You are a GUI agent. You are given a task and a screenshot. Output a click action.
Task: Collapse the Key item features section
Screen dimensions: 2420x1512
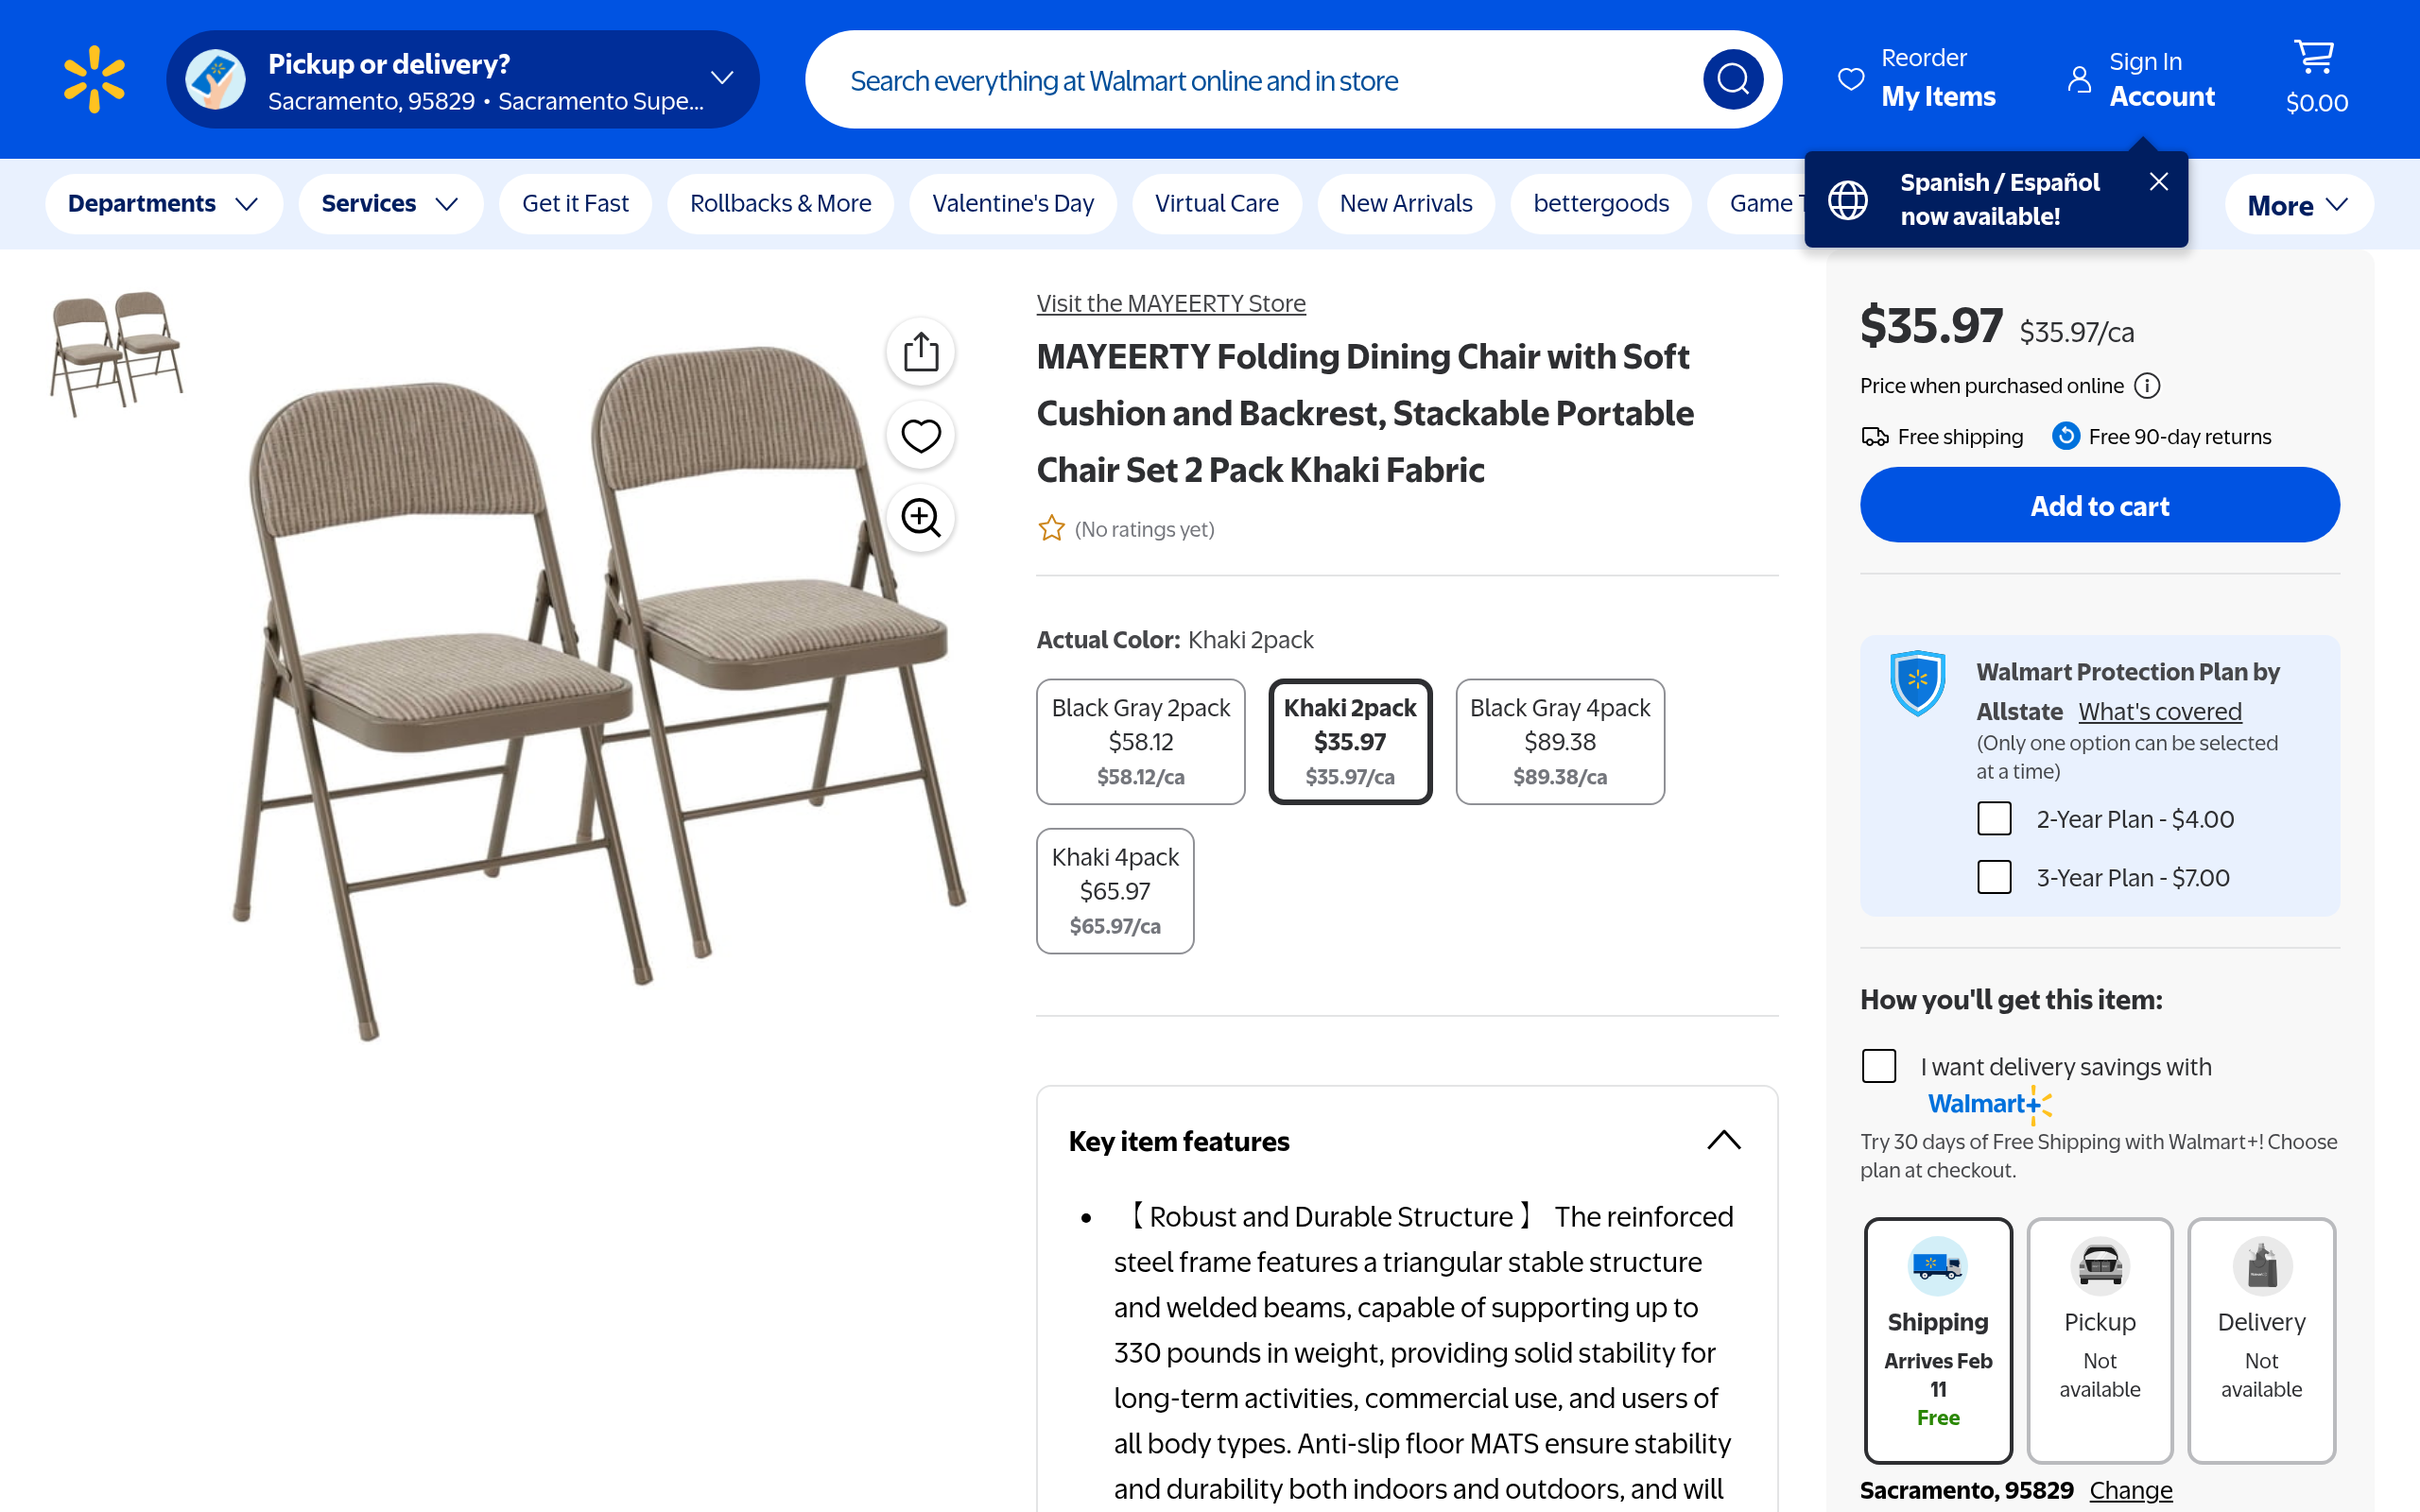pyautogui.click(x=1723, y=1141)
